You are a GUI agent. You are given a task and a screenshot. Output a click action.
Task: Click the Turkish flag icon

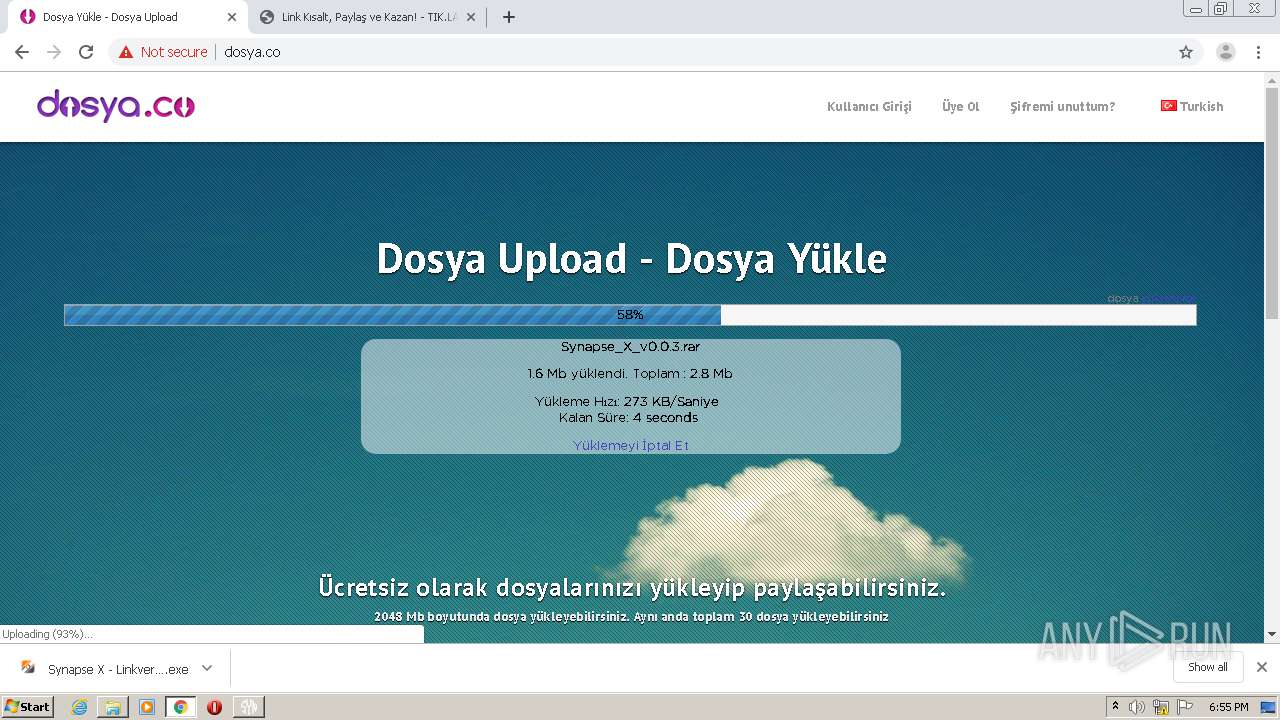tap(1168, 106)
